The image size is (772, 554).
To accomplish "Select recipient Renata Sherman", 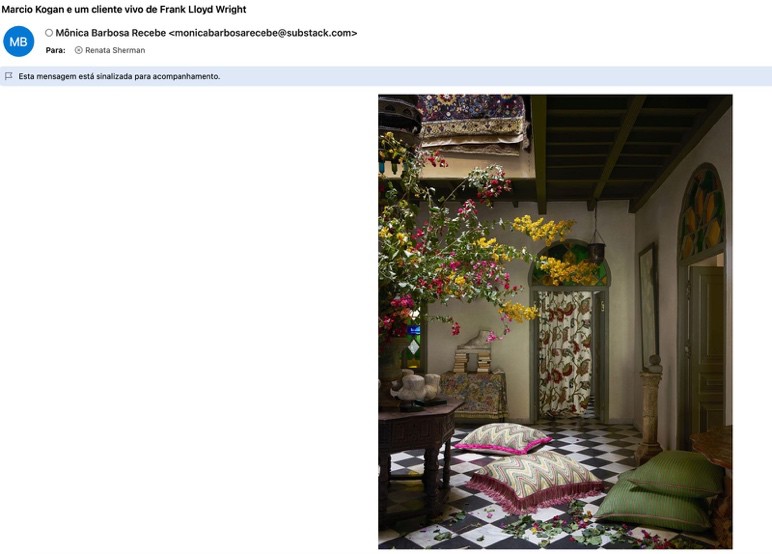I will coord(115,50).
